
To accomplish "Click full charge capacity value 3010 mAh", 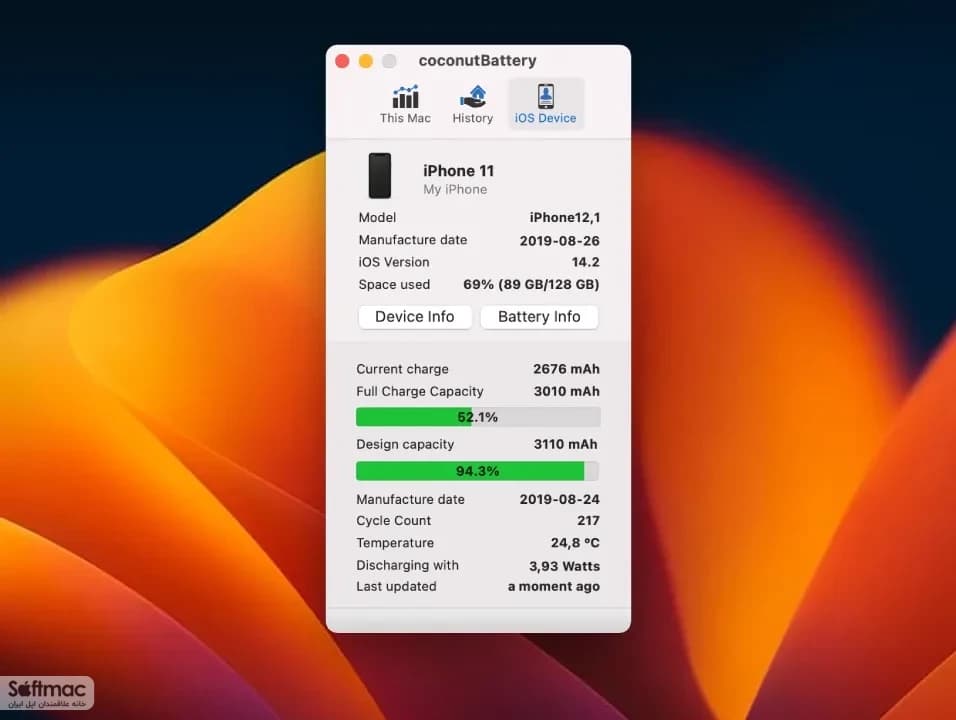I will [566, 391].
